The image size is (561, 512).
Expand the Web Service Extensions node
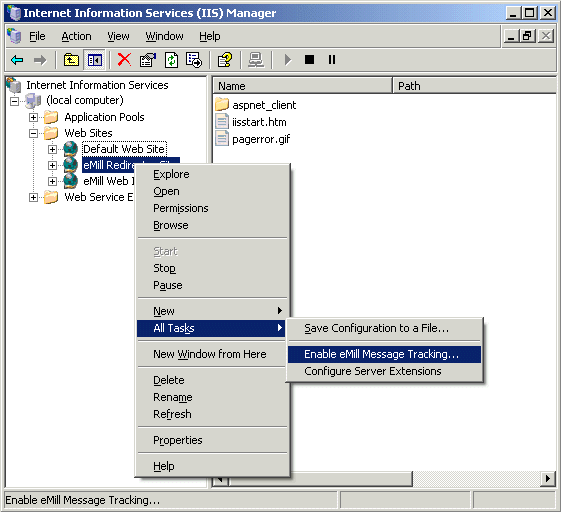pos(33,198)
